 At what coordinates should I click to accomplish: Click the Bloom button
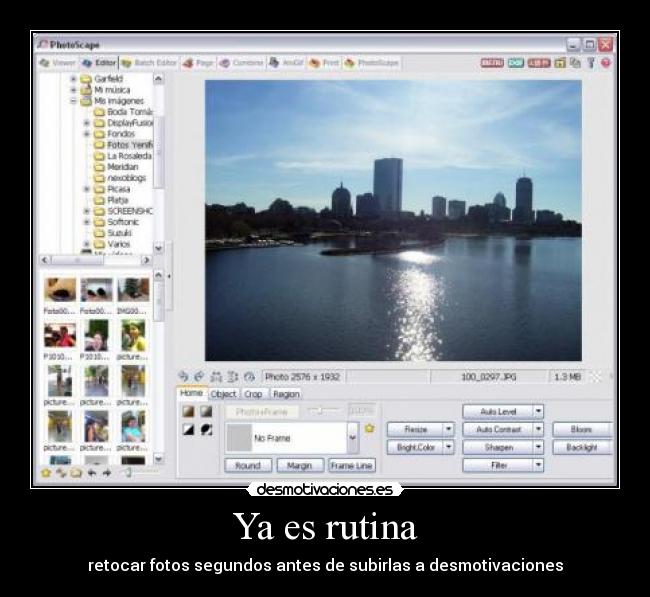pos(582,429)
